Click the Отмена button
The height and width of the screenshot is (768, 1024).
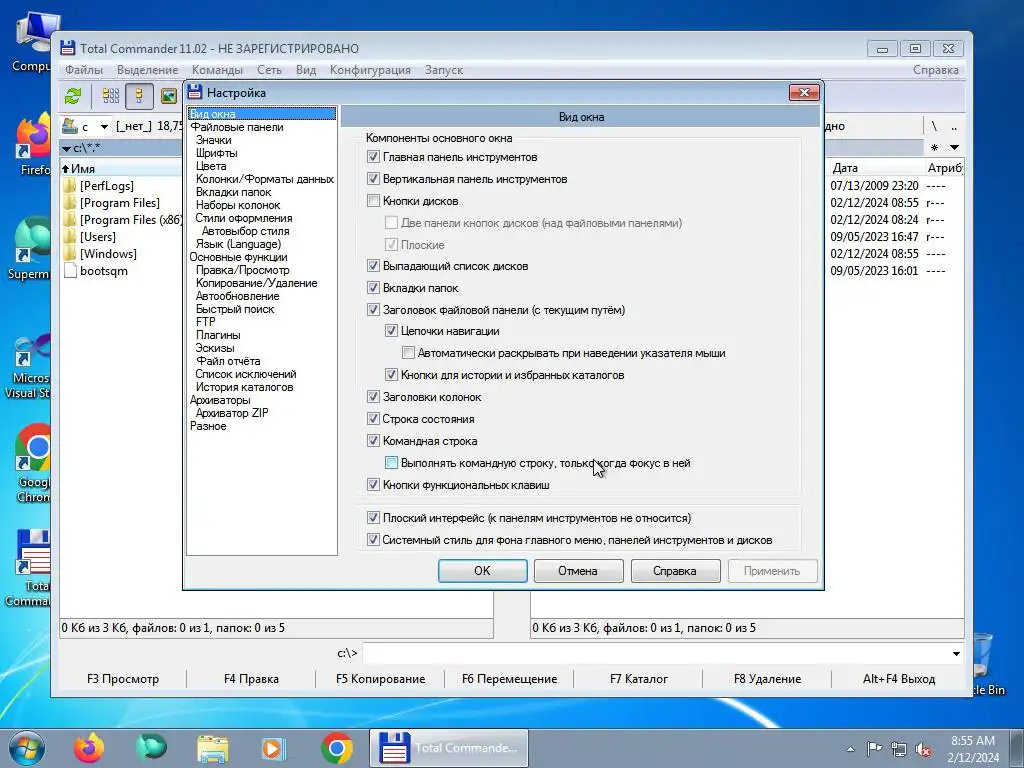point(579,571)
